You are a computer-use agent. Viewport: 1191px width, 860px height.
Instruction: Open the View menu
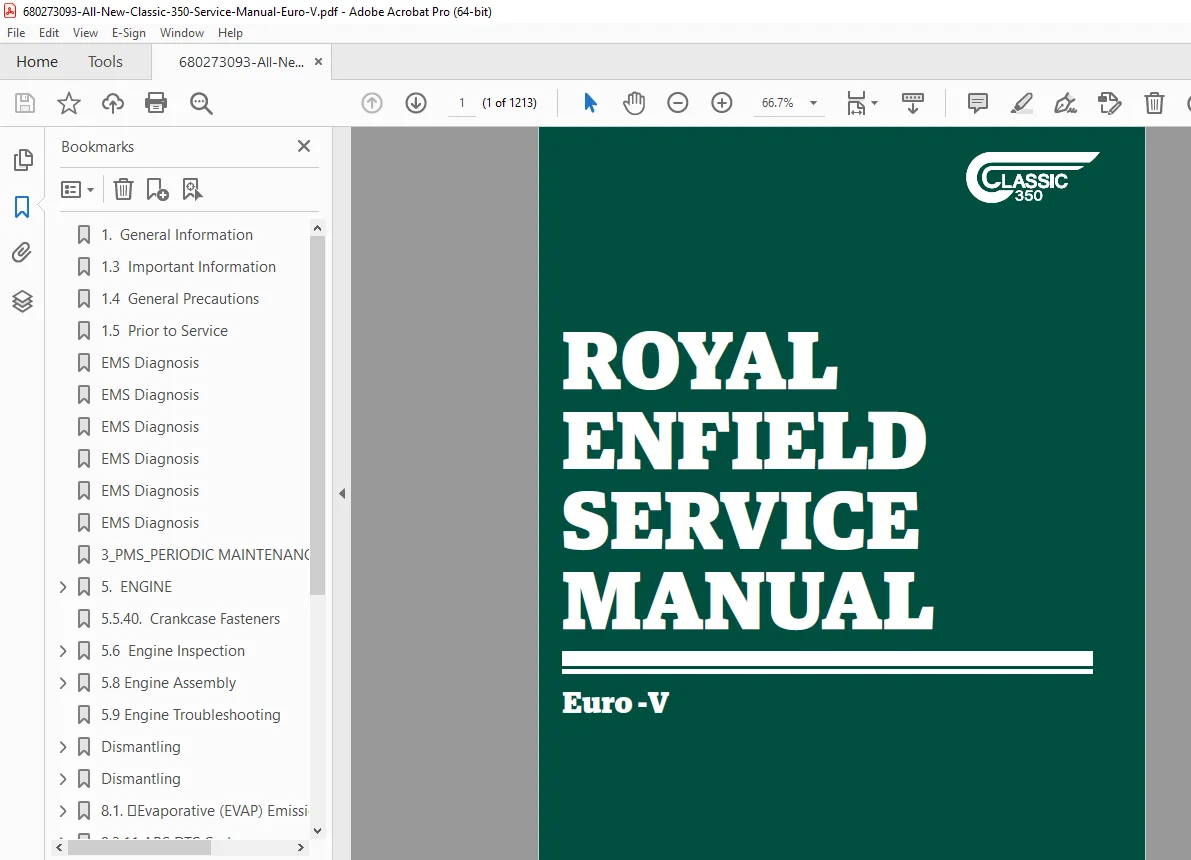click(x=85, y=33)
